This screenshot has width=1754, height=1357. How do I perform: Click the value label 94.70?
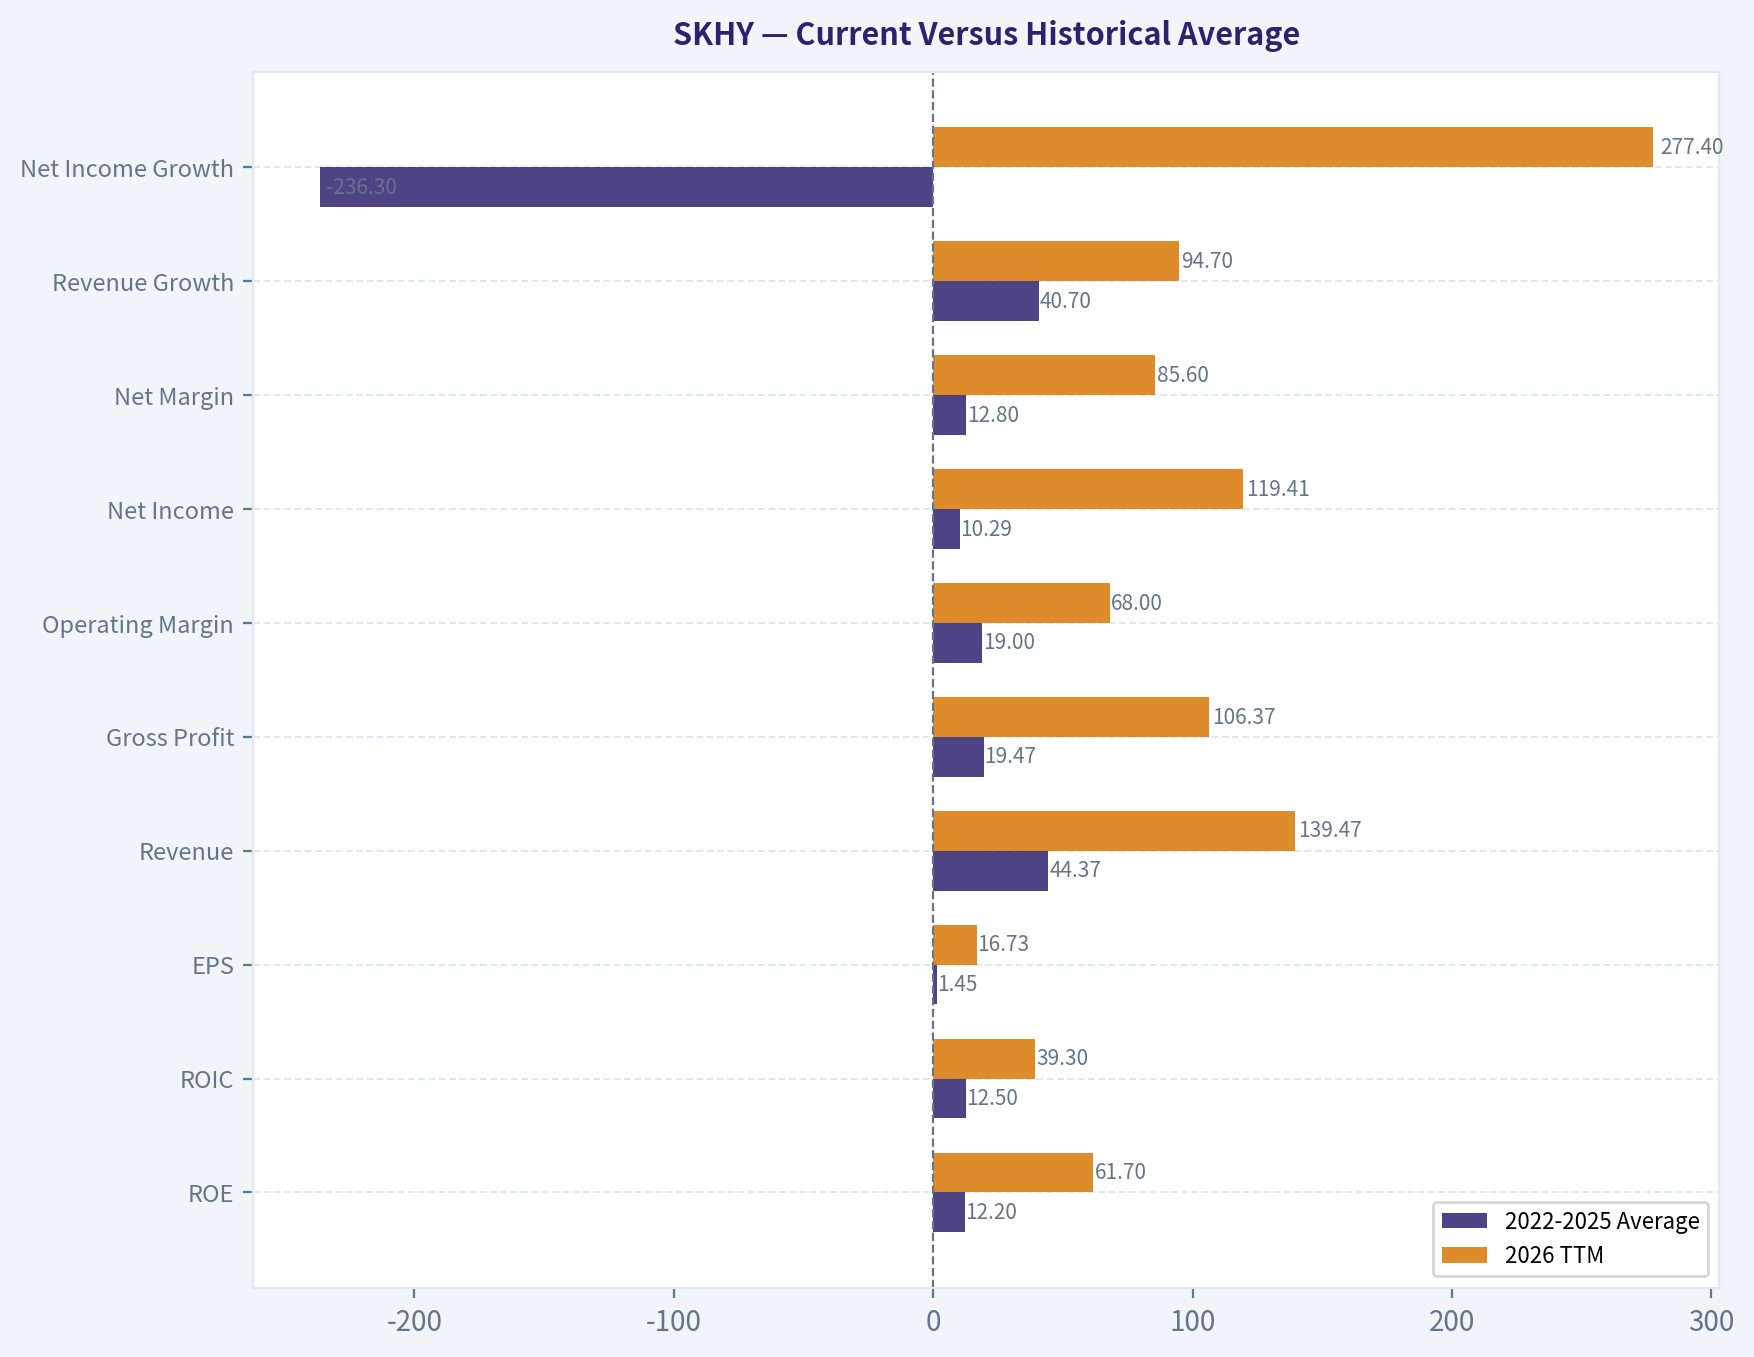point(1207,260)
